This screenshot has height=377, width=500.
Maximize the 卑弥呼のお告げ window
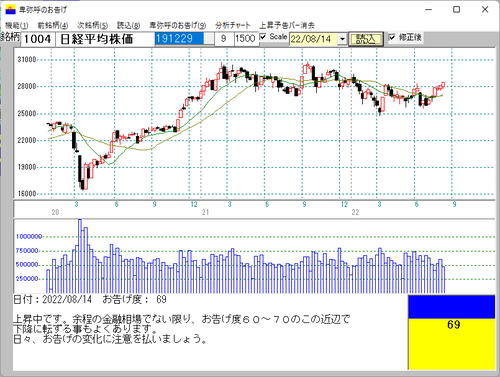tap(457, 9)
